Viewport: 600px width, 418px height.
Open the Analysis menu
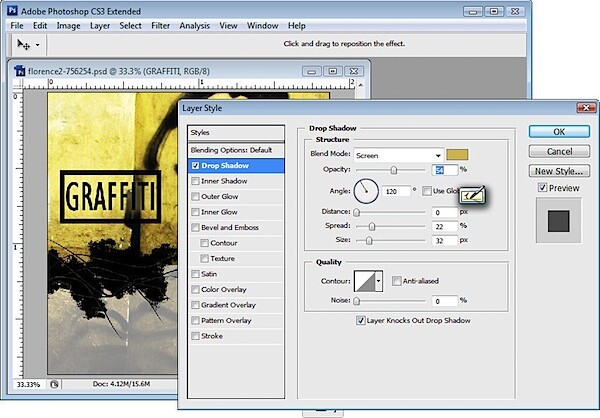coord(194,26)
